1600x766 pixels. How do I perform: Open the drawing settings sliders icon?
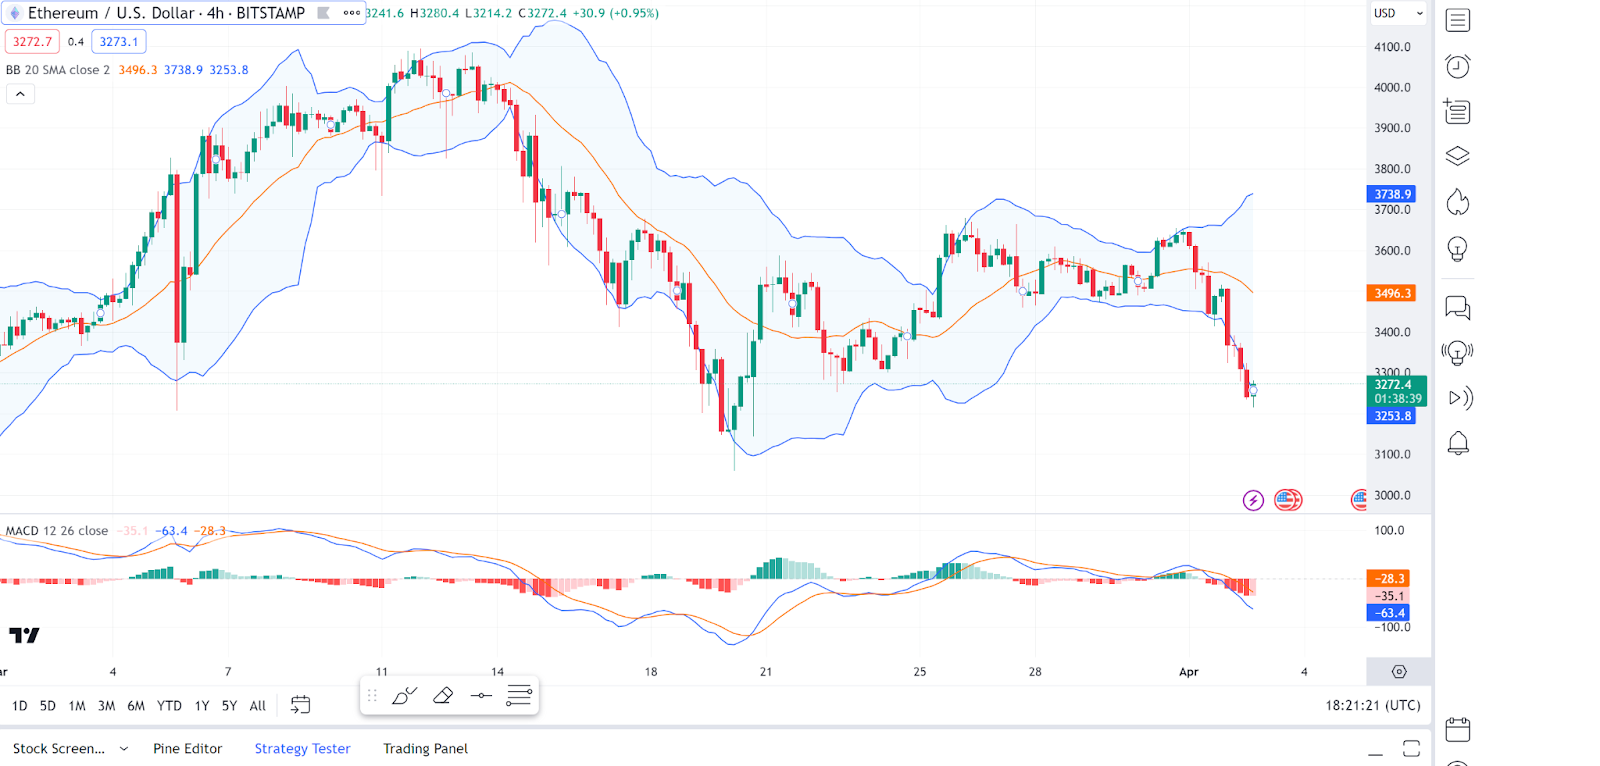point(519,695)
